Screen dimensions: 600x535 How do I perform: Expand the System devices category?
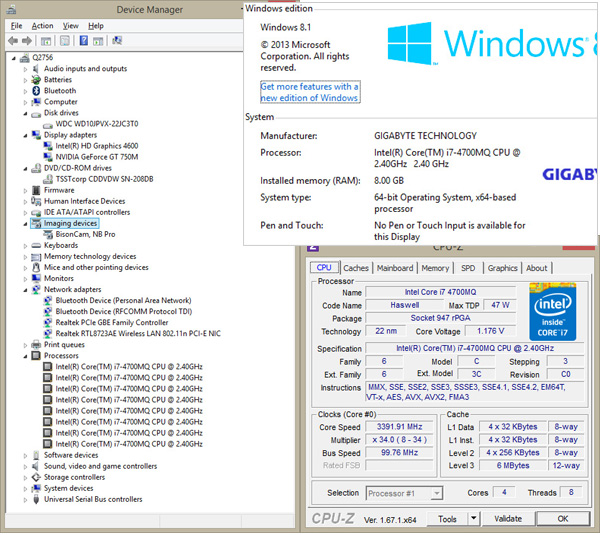pos(25,489)
